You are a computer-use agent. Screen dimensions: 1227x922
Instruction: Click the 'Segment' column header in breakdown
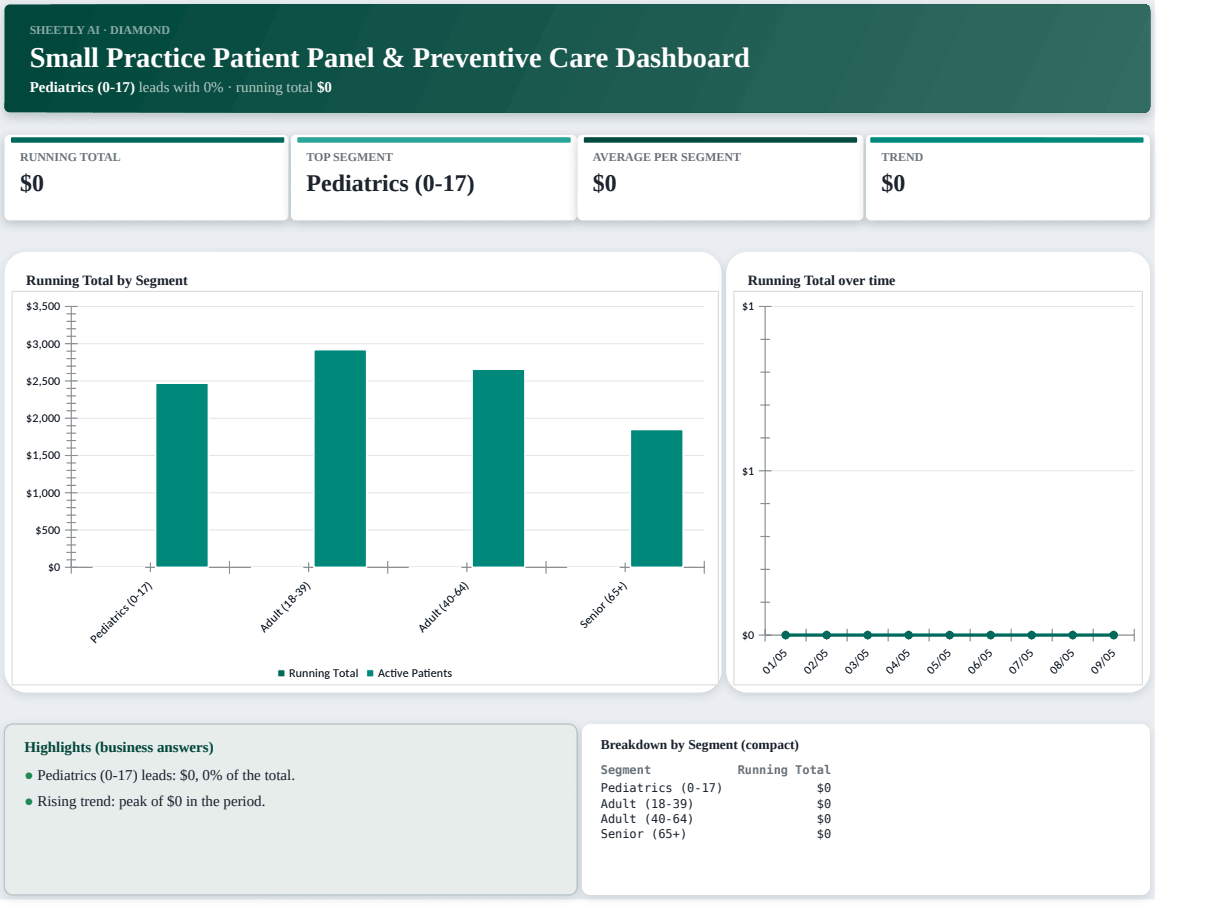(x=625, y=770)
